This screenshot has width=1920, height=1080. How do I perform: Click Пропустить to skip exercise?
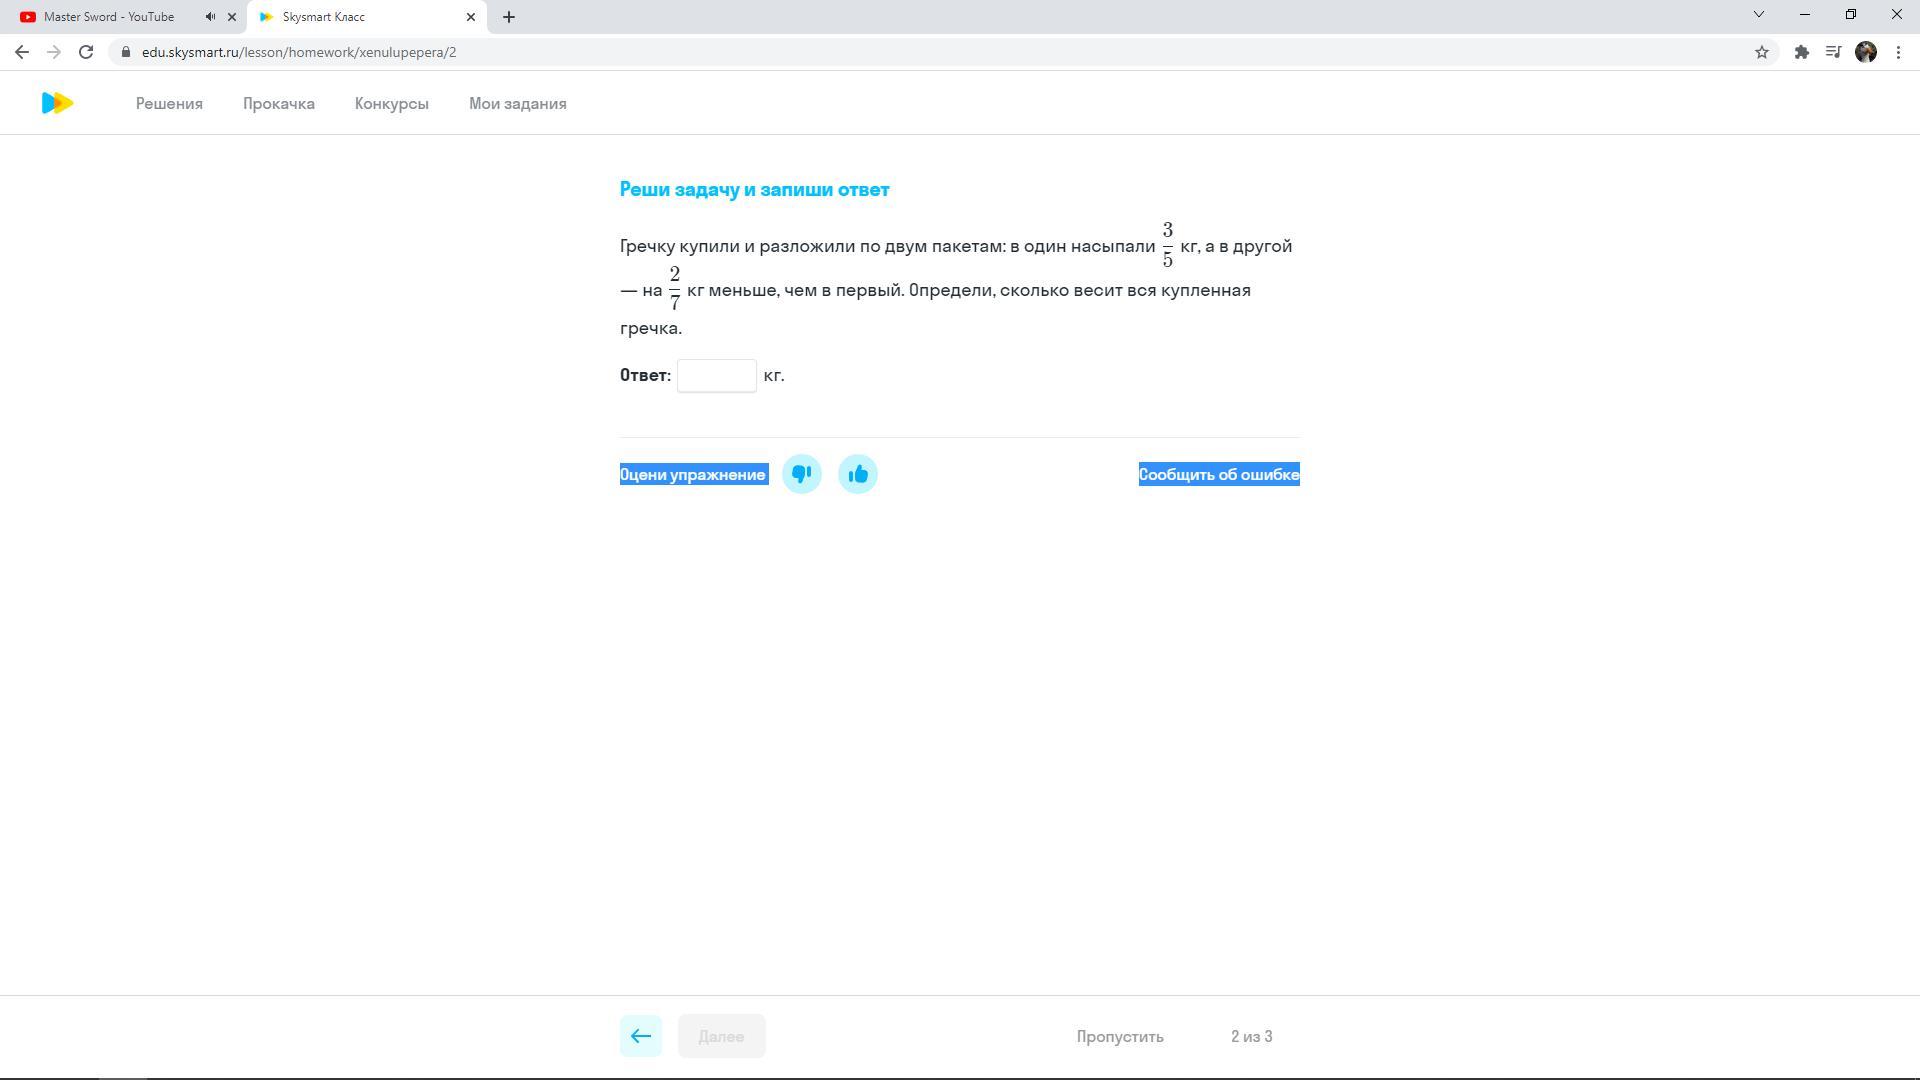tap(1119, 1037)
